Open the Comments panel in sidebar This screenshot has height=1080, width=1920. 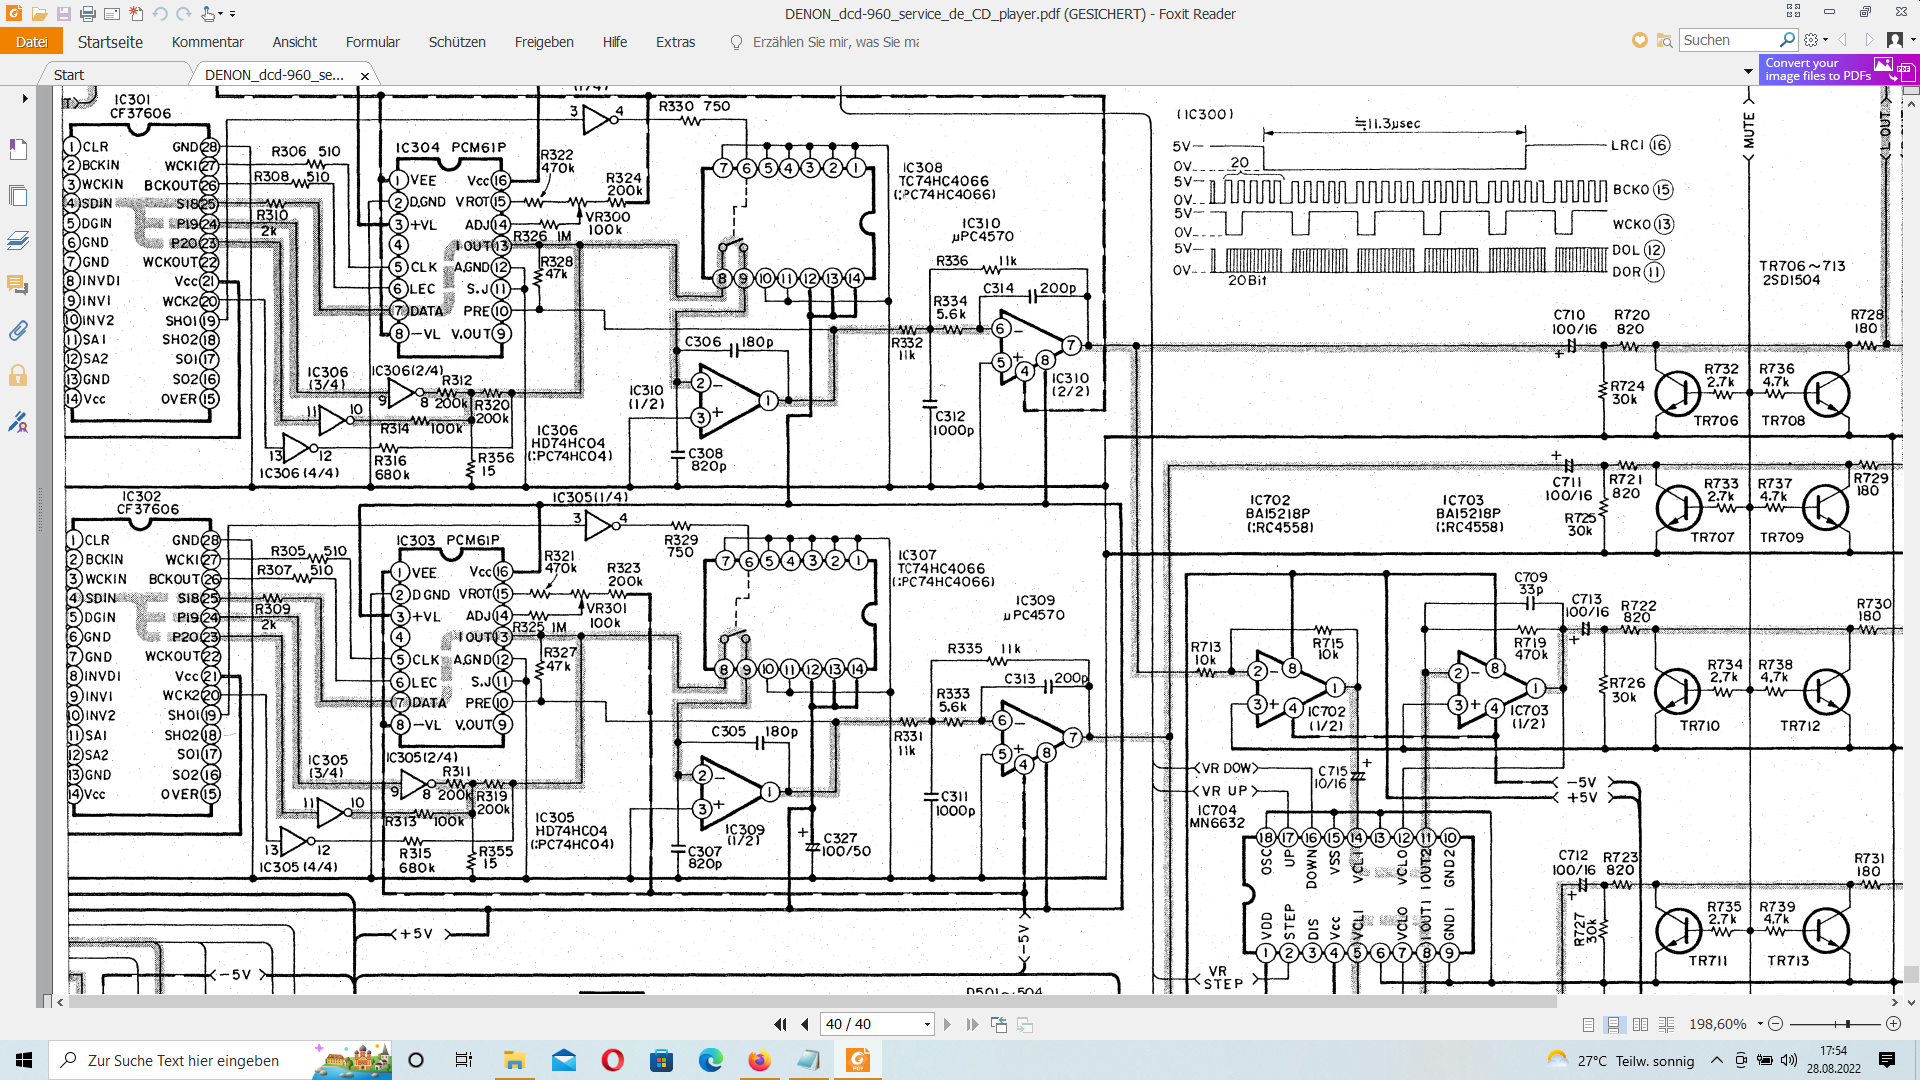pyautogui.click(x=18, y=285)
